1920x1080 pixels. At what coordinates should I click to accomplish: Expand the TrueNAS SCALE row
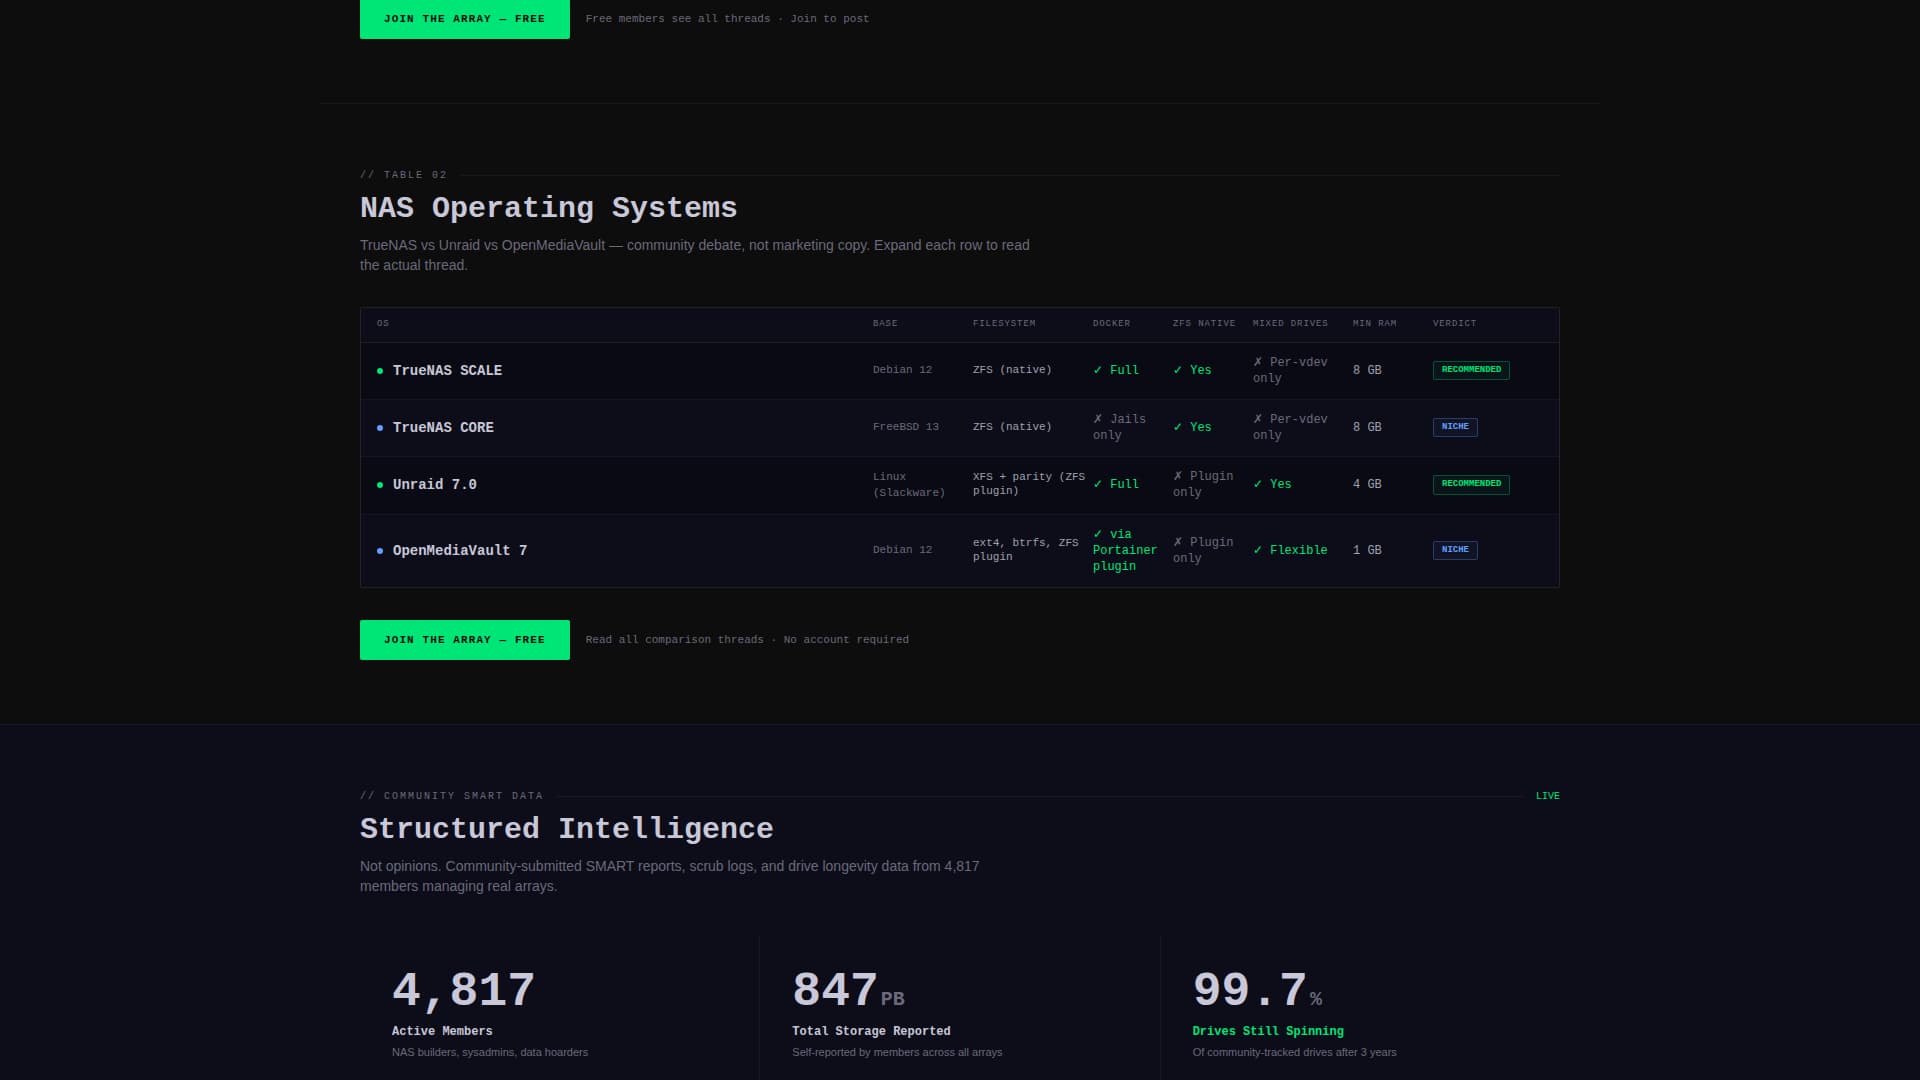959,371
